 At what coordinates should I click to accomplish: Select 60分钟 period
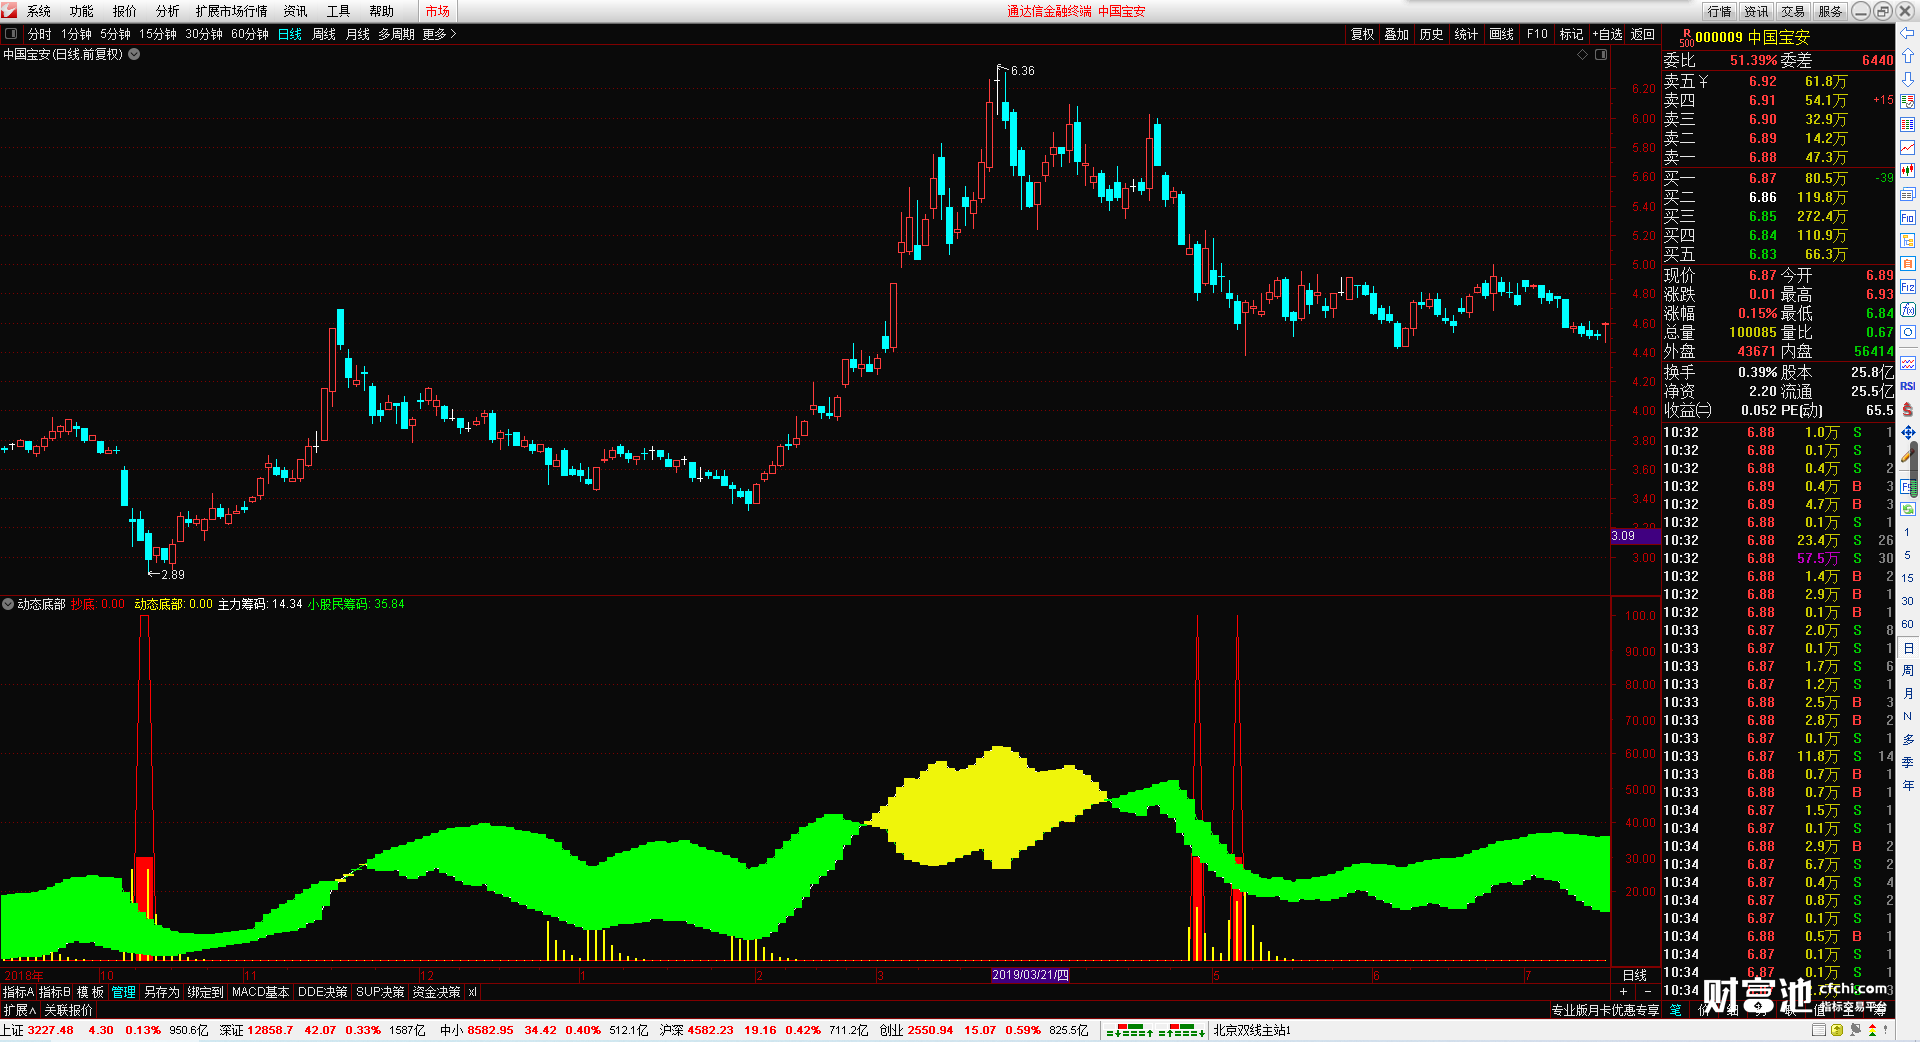(x=250, y=34)
